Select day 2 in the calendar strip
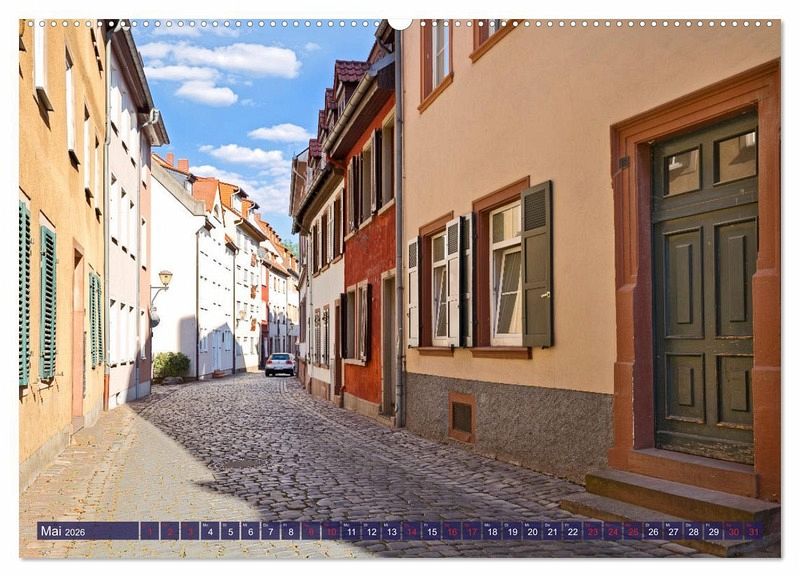Viewport: 800px width, 577px height. click(x=170, y=531)
